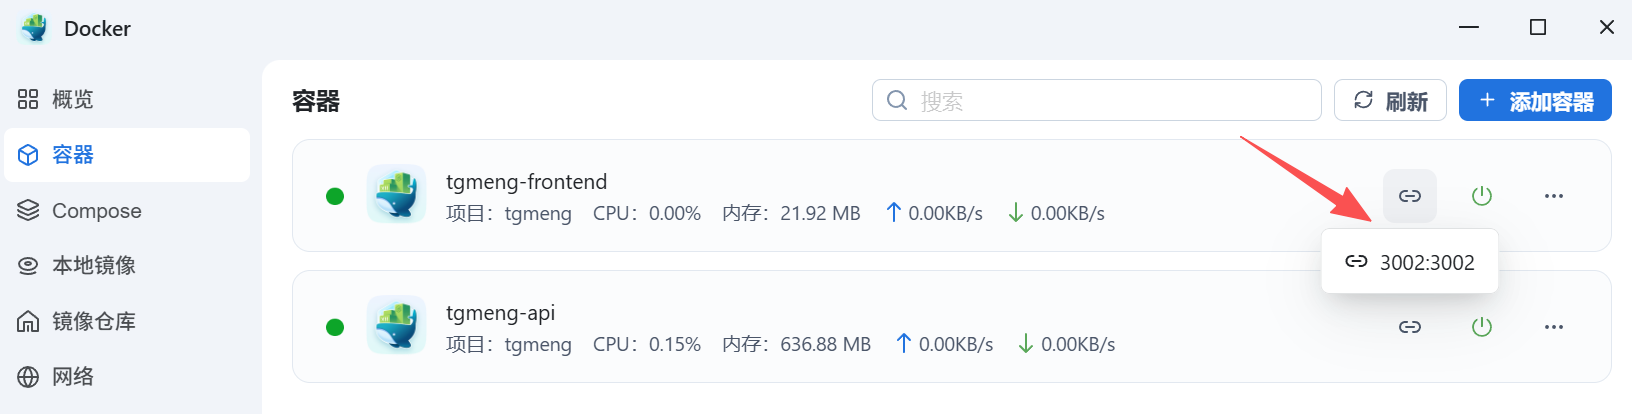Close the Docker window
The image size is (1632, 414).
click(1607, 27)
